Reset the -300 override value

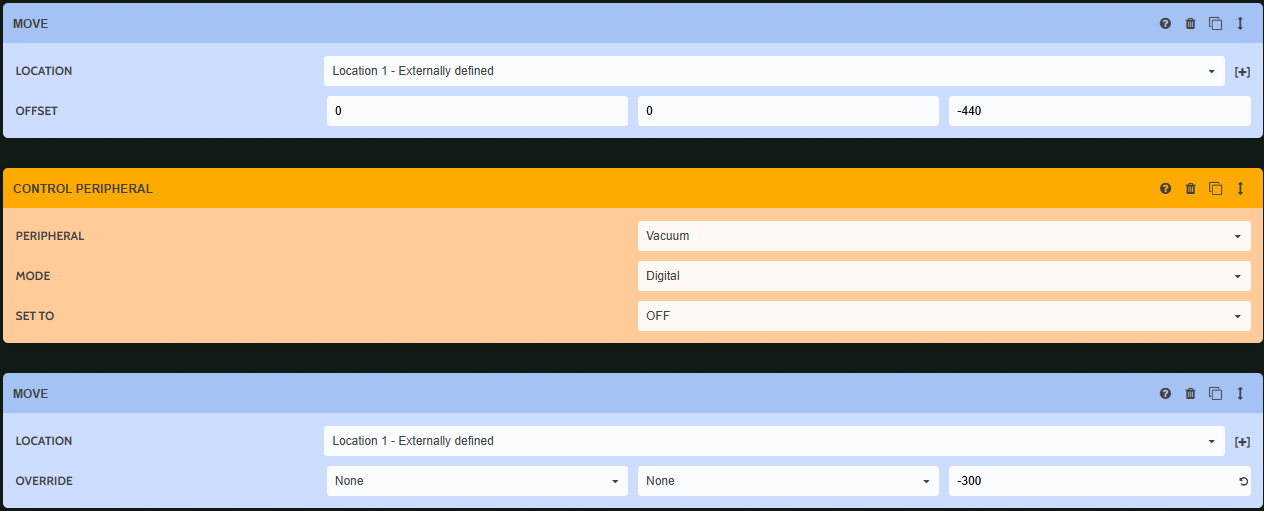click(1243, 481)
